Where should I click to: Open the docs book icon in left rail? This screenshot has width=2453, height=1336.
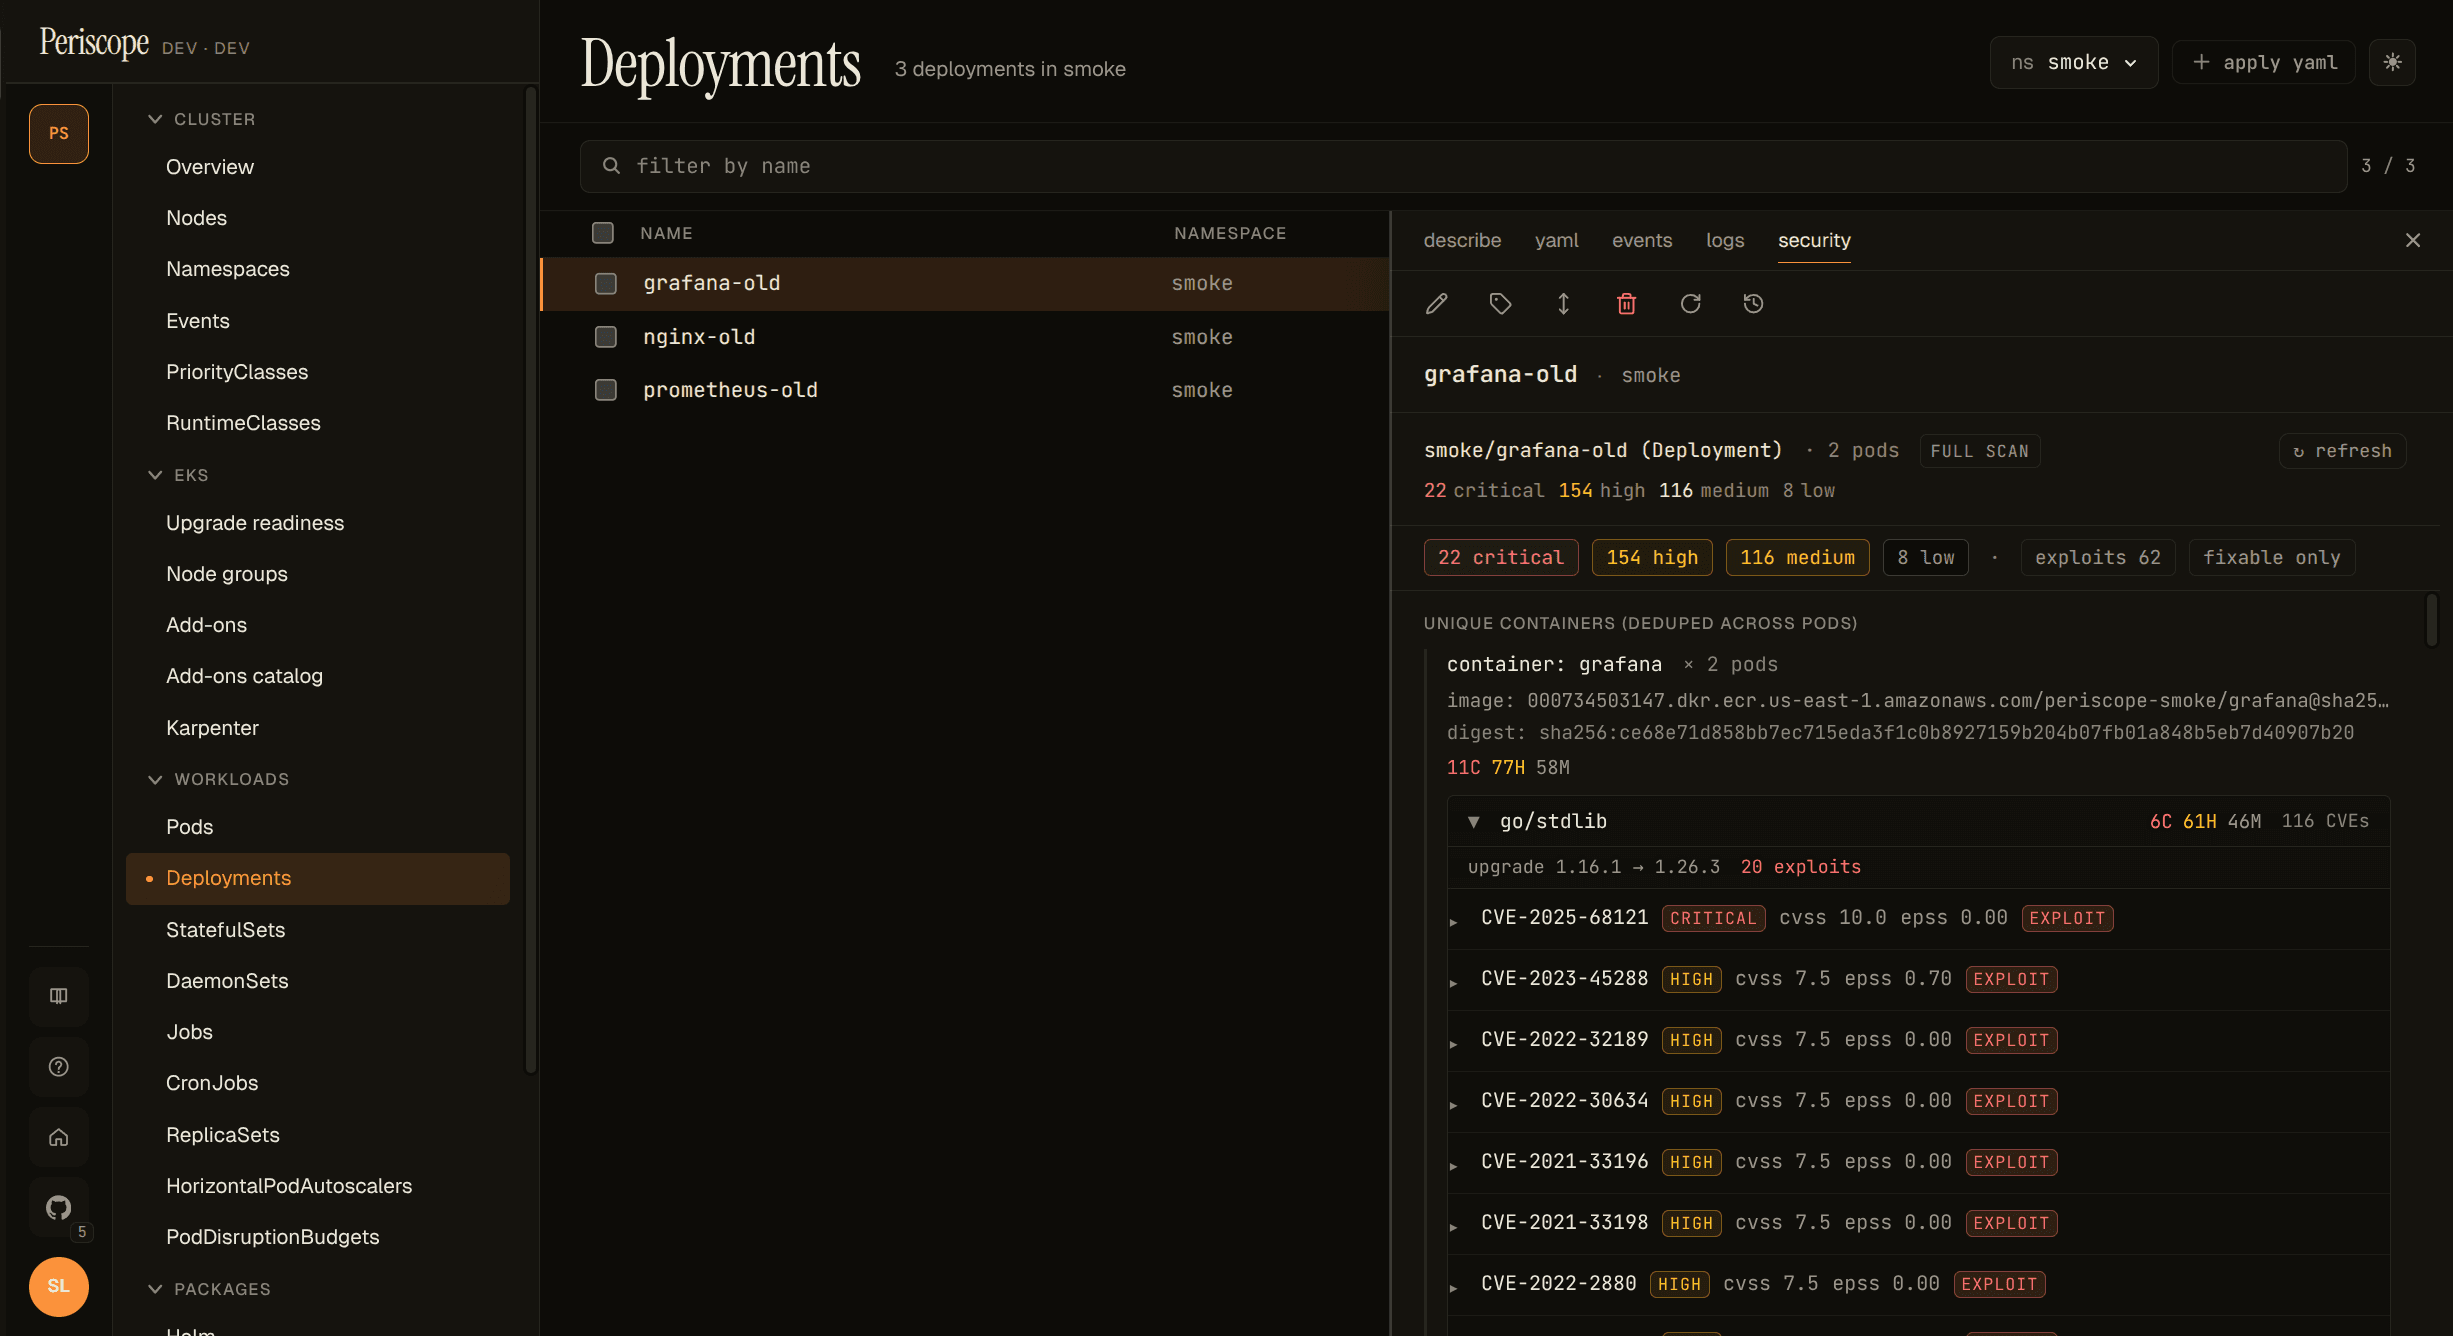(59, 996)
